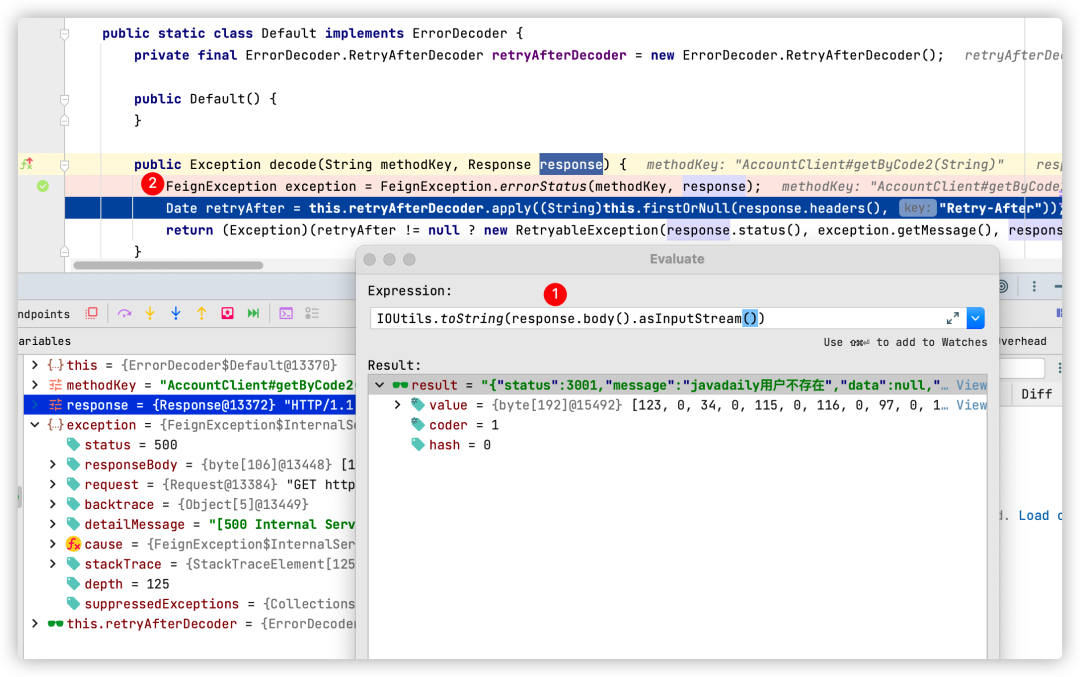This screenshot has height=677, width=1080.
Task: Click the Show Execution Point icon
Action: [91, 313]
